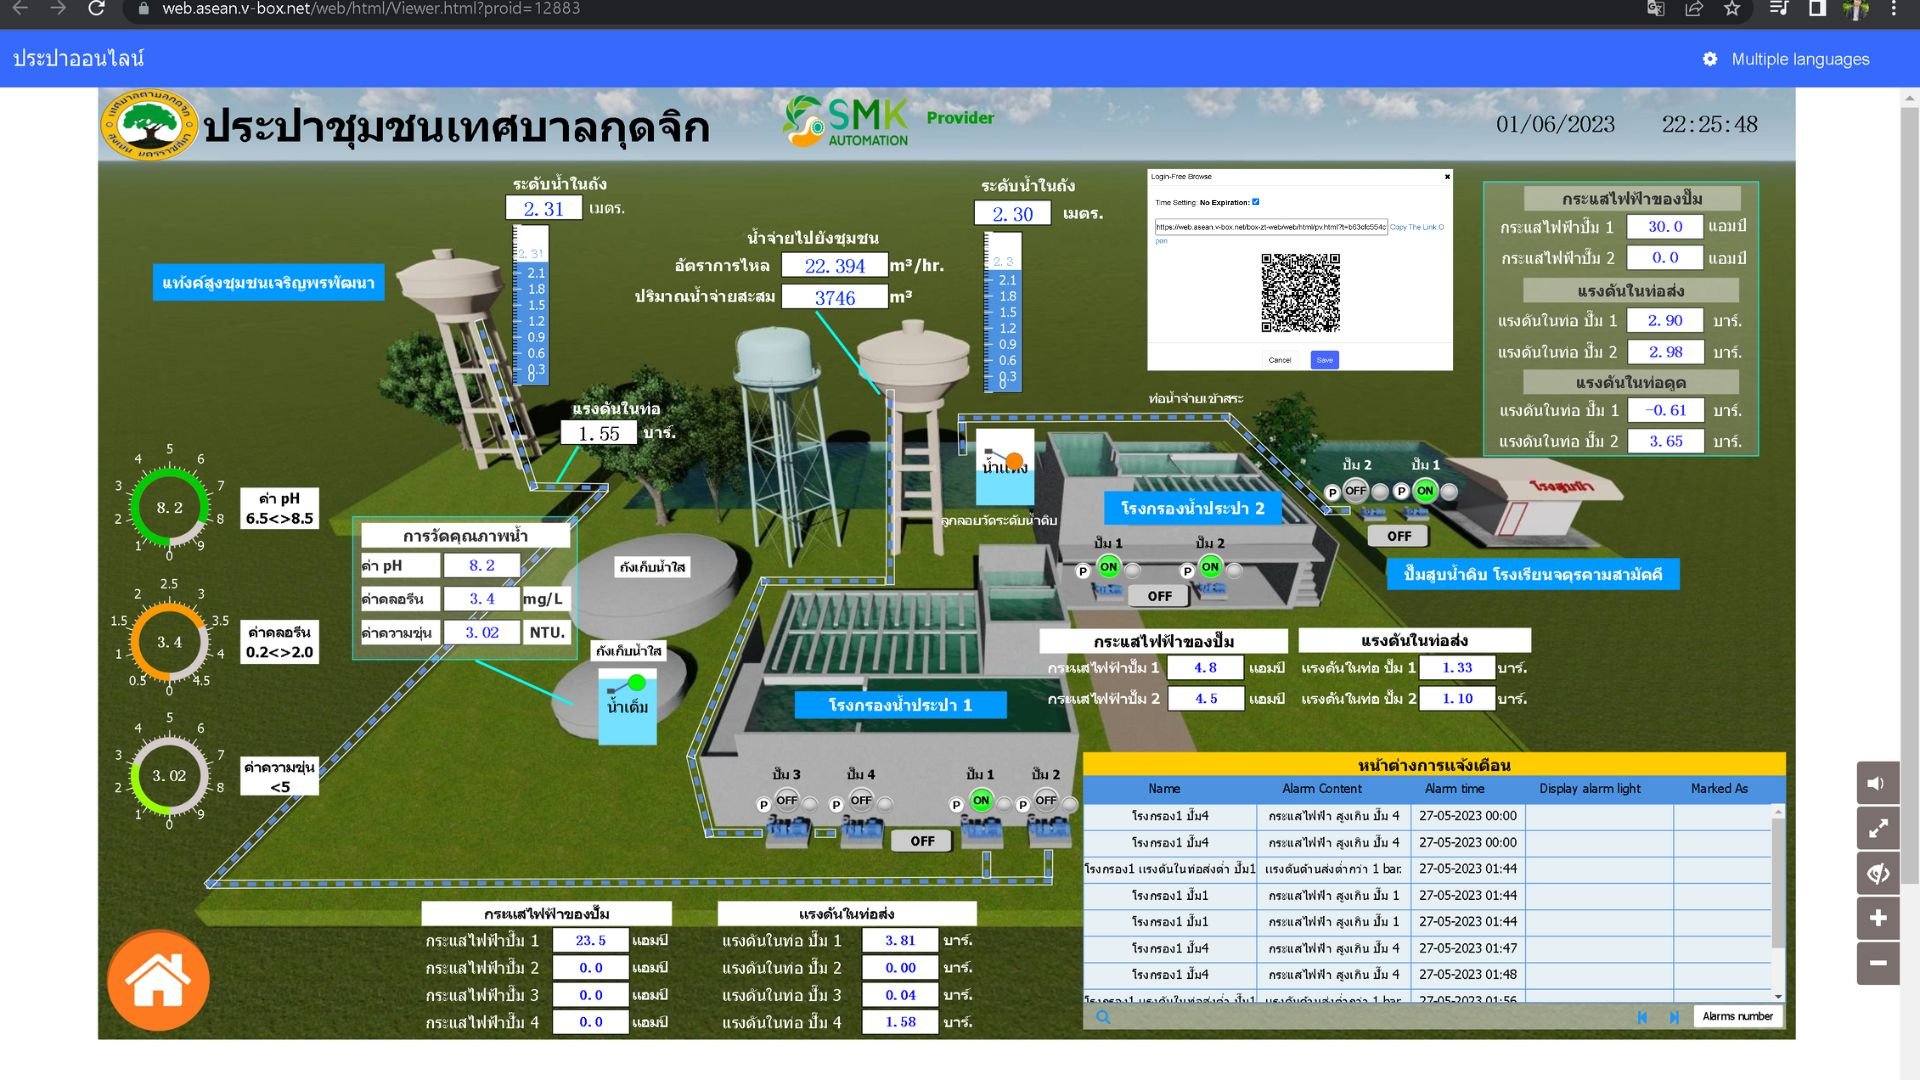Click the Copy The Link link
The width and height of the screenshot is (1920, 1080).
[x=1414, y=227]
